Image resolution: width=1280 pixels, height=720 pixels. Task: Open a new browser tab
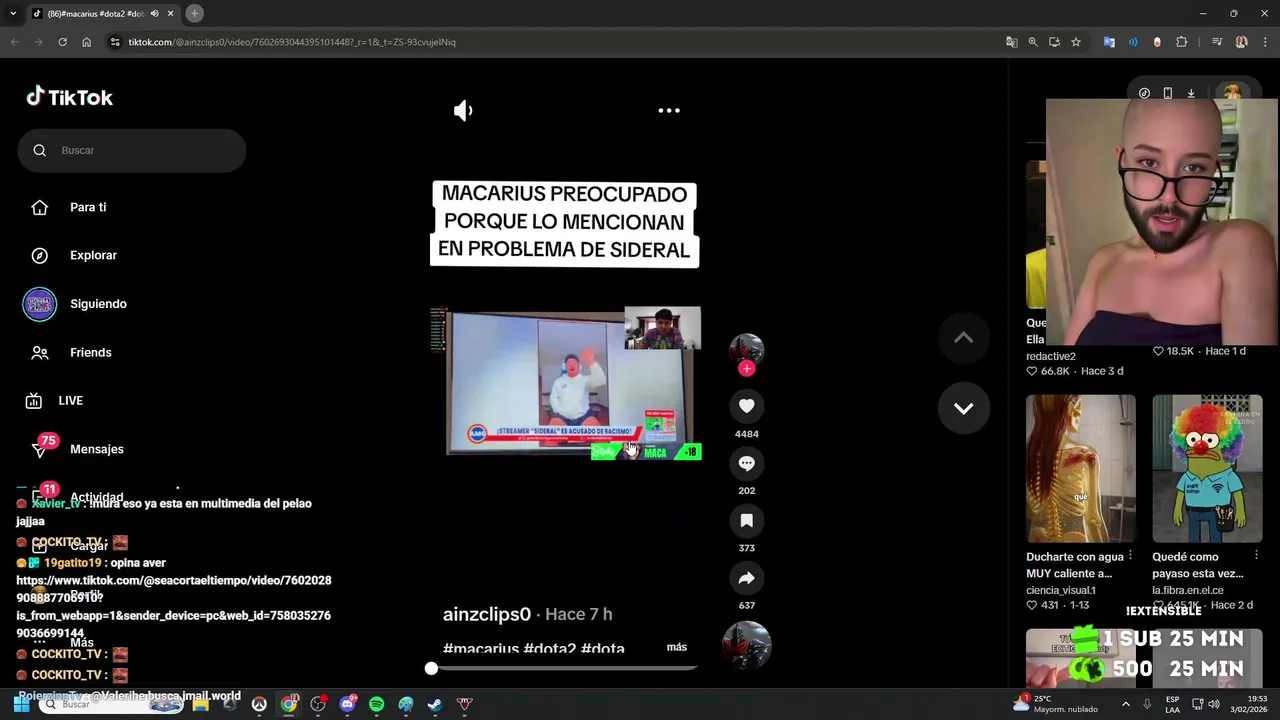(194, 13)
